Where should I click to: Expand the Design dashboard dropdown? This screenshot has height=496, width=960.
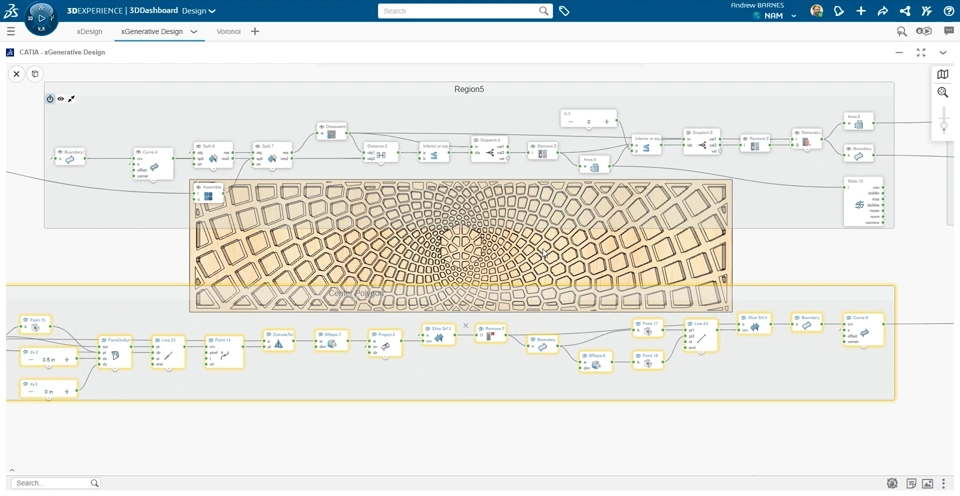click(x=212, y=11)
